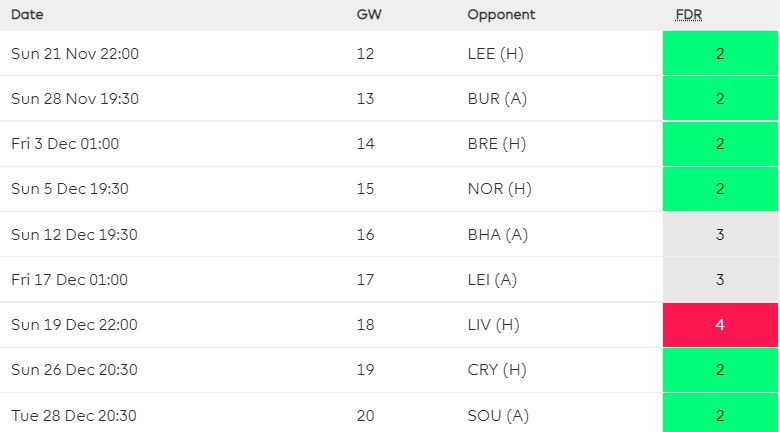
Task: Click the Date column header
Action: pyautogui.click(x=27, y=15)
